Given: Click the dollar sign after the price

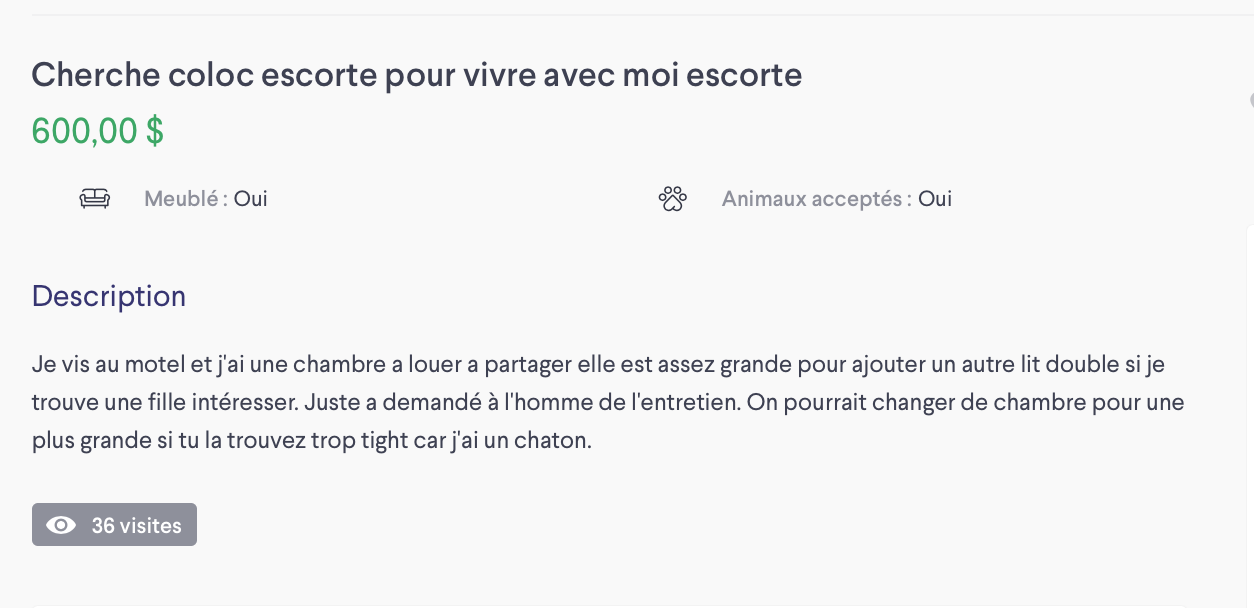Looking at the screenshot, I should [x=155, y=131].
